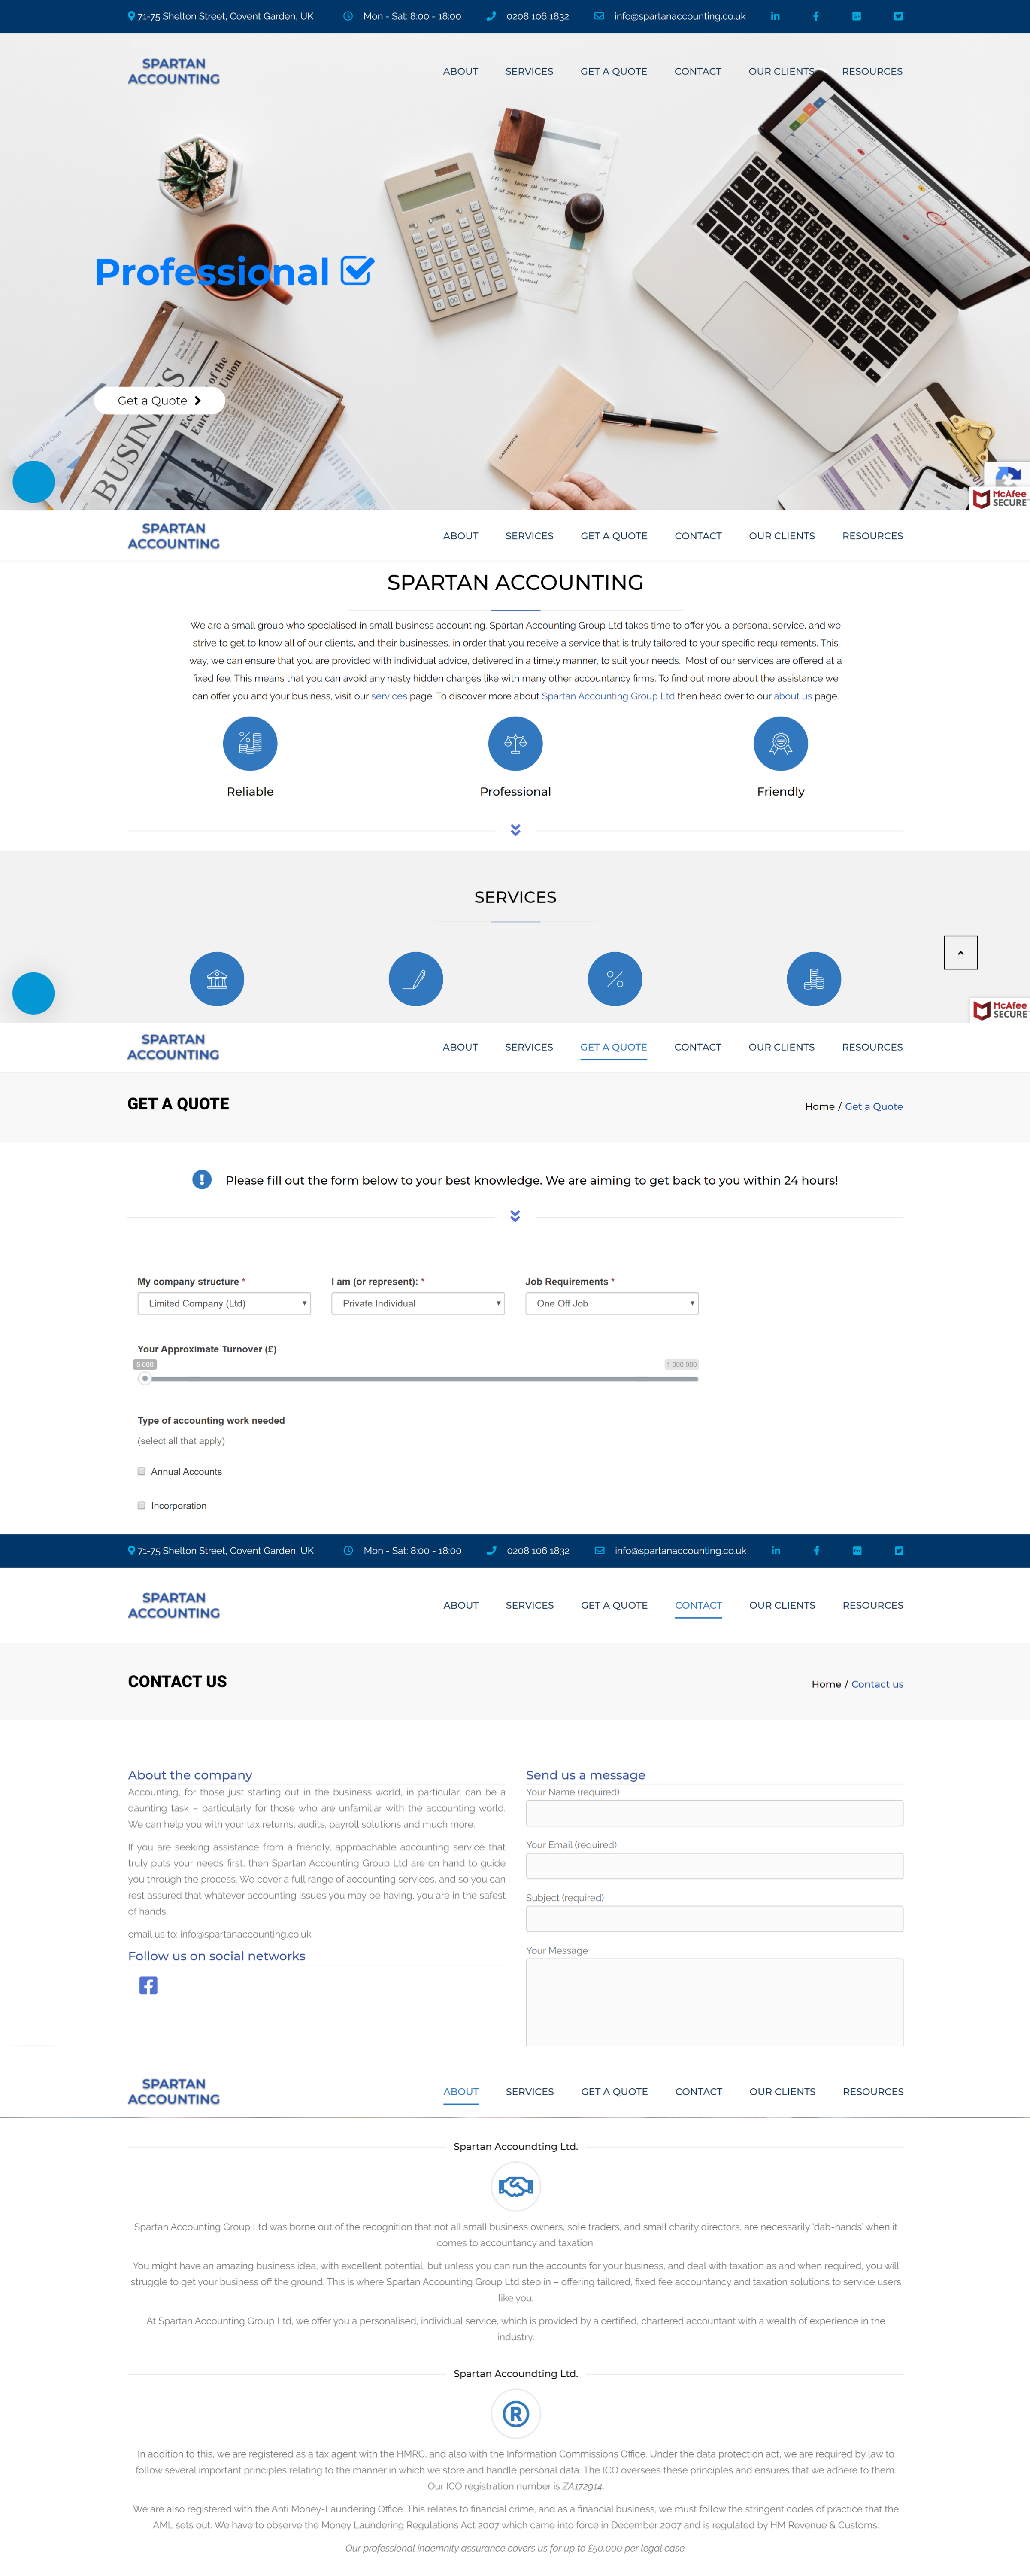Viewport: 1030px width, 2576px height.
Task: Click the Facebook icon in the bar above Contact Us
Action: (x=817, y=1551)
